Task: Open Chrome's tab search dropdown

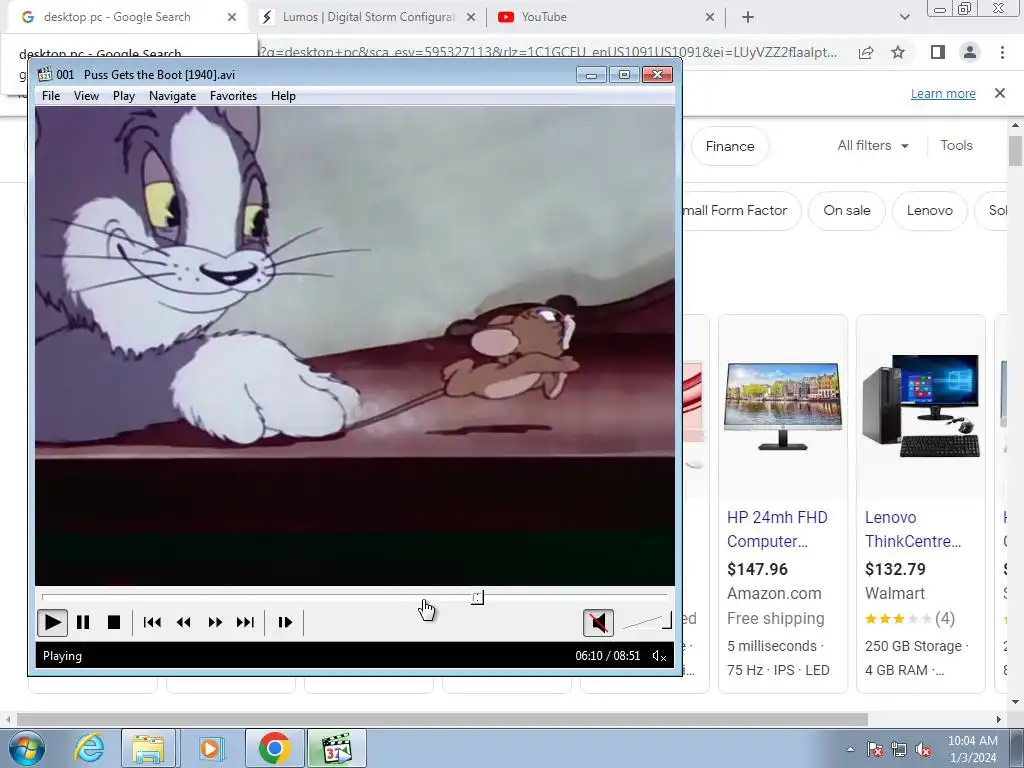Action: [904, 17]
